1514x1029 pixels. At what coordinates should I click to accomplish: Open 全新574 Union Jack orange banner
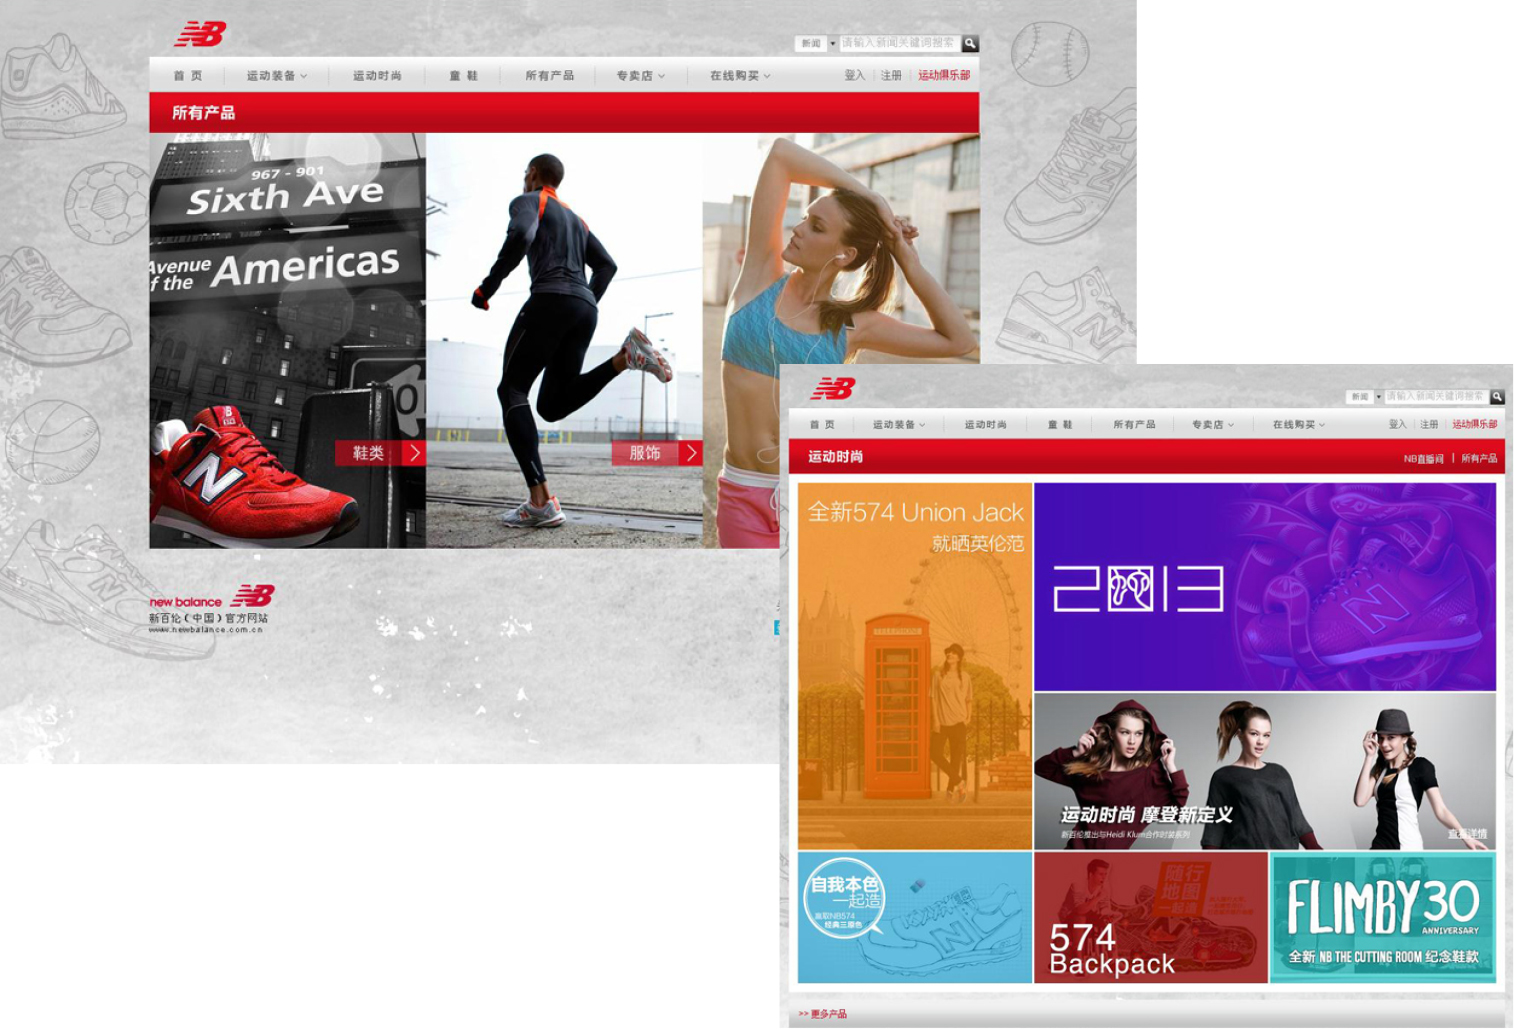tap(915, 666)
